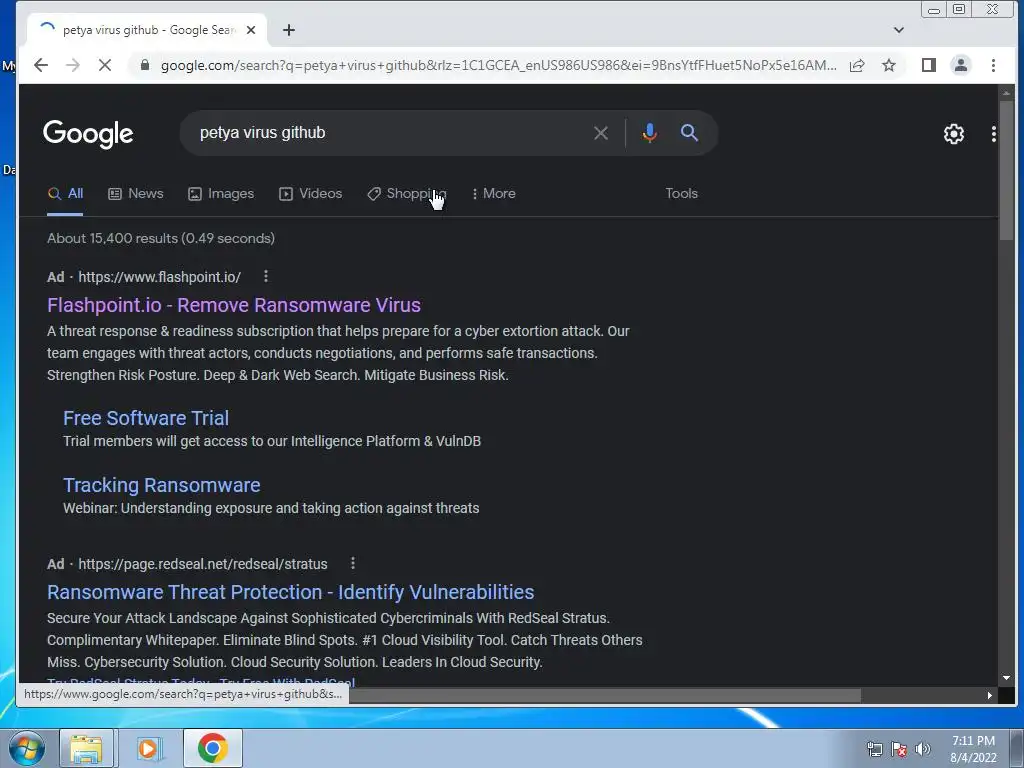Open search Tools options
The height and width of the screenshot is (768, 1024).
(681, 194)
